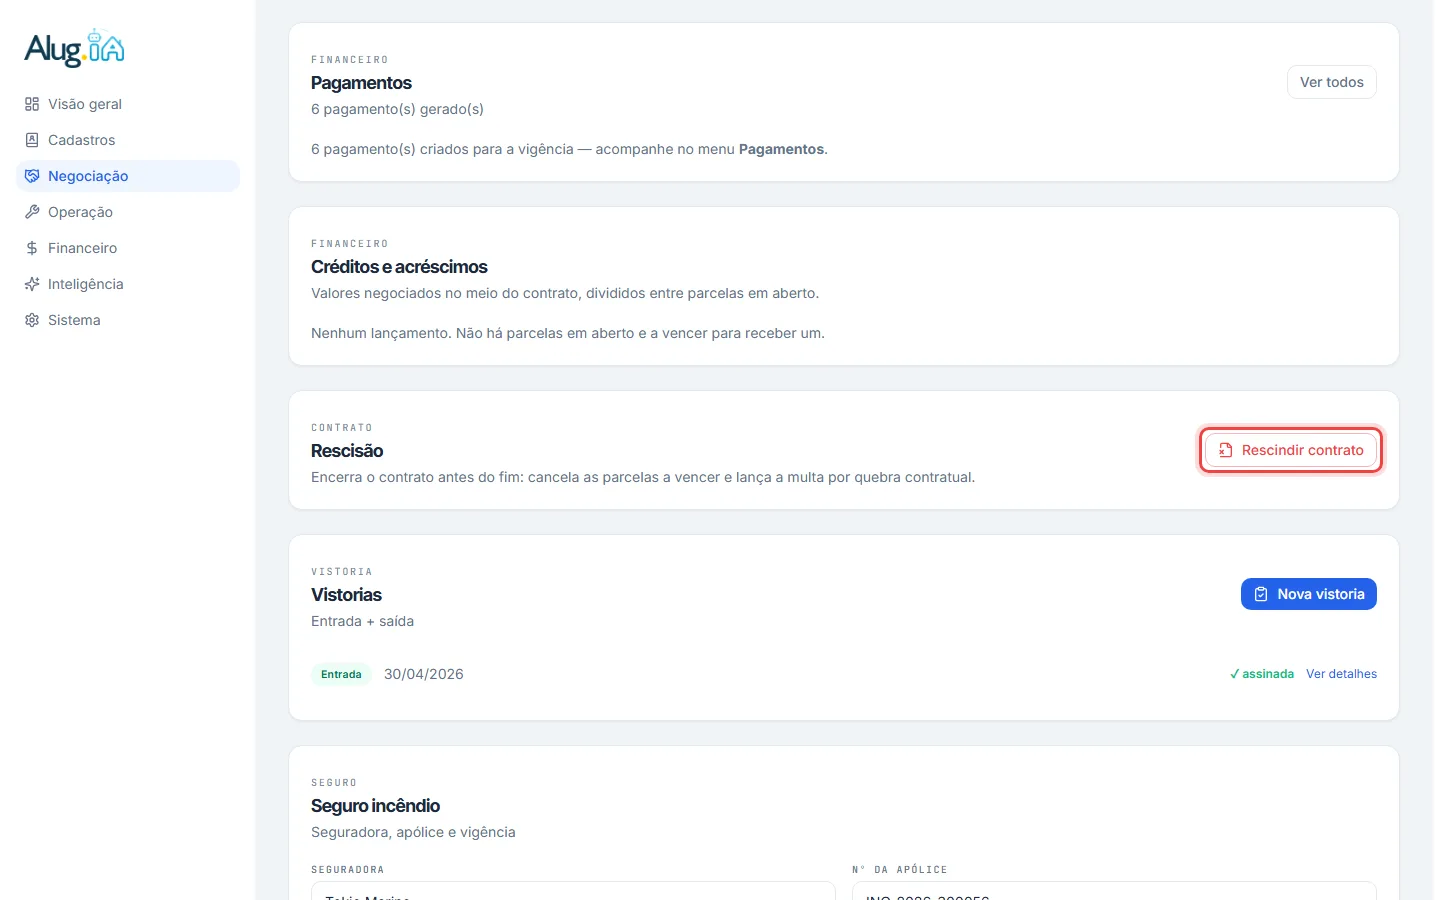The height and width of the screenshot is (900, 1440).
Task: Click the Entrada + saída subtitle
Action: (362, 621)
